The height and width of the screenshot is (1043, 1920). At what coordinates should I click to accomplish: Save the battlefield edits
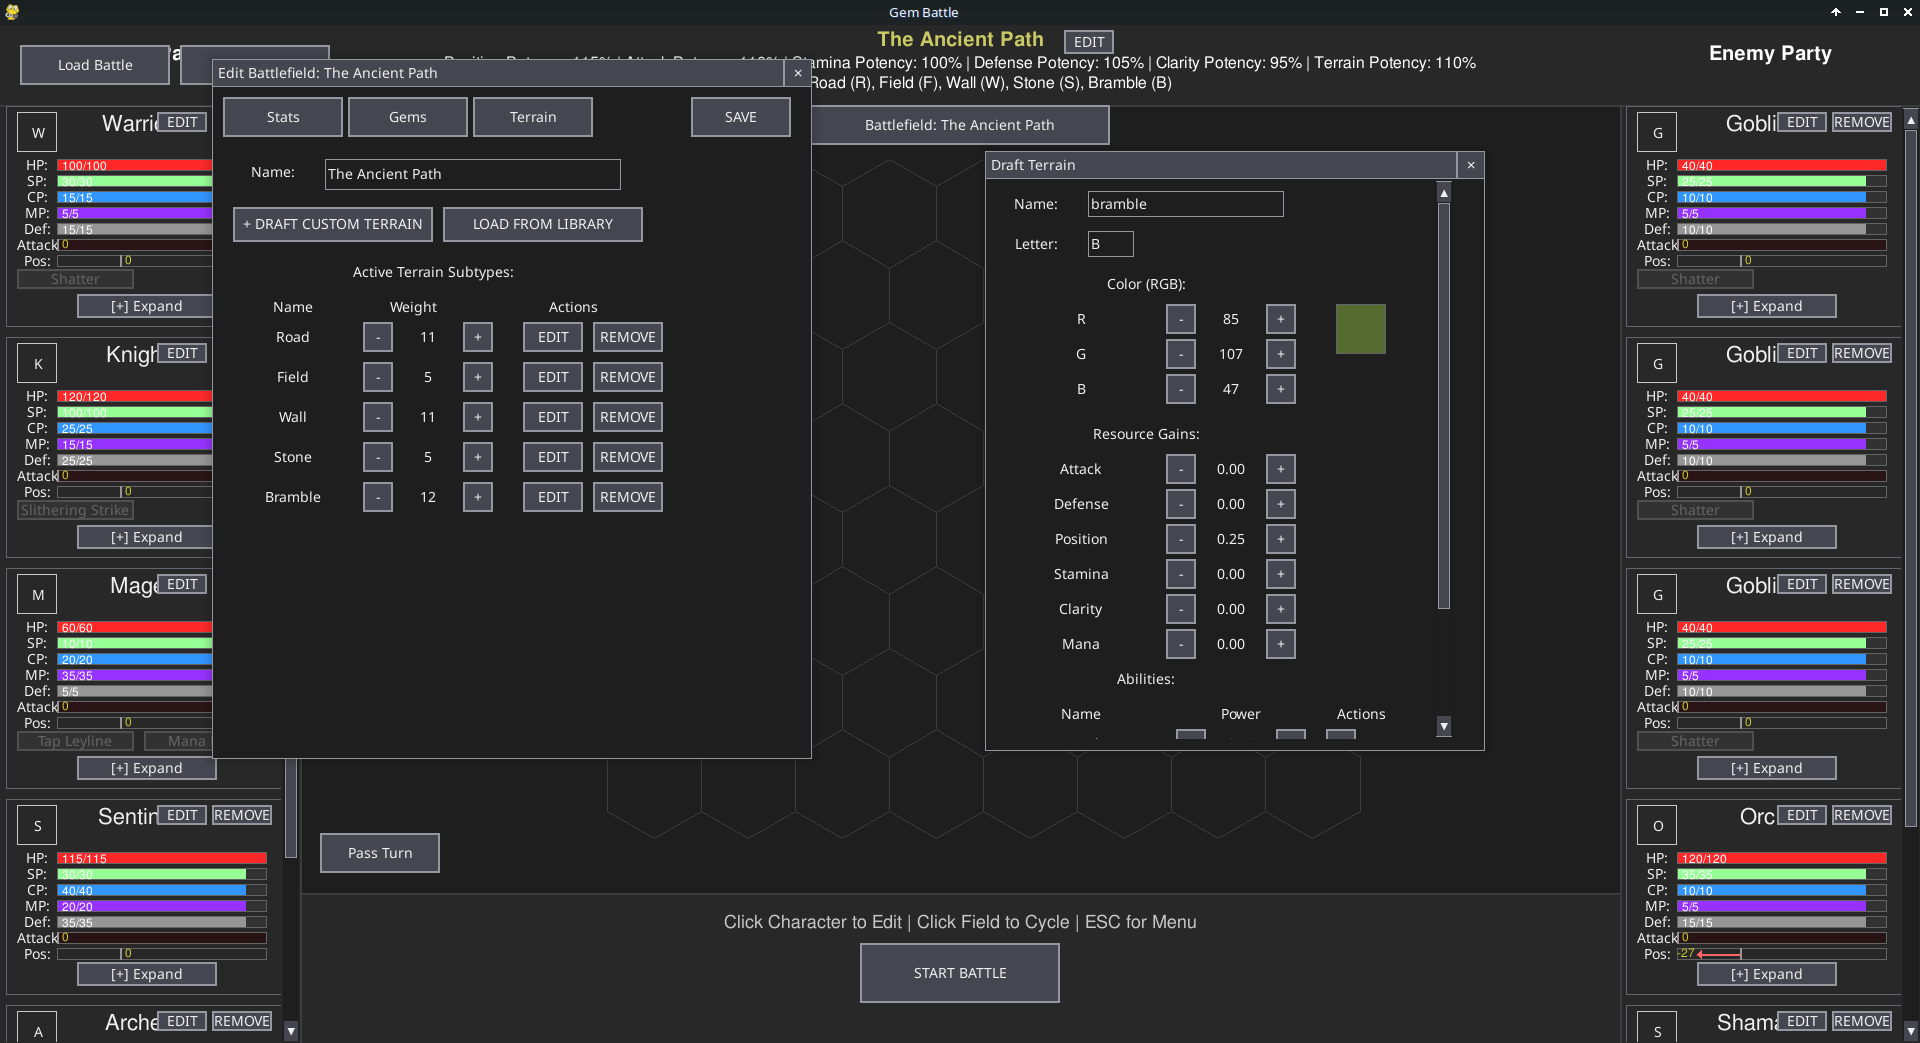740,117
